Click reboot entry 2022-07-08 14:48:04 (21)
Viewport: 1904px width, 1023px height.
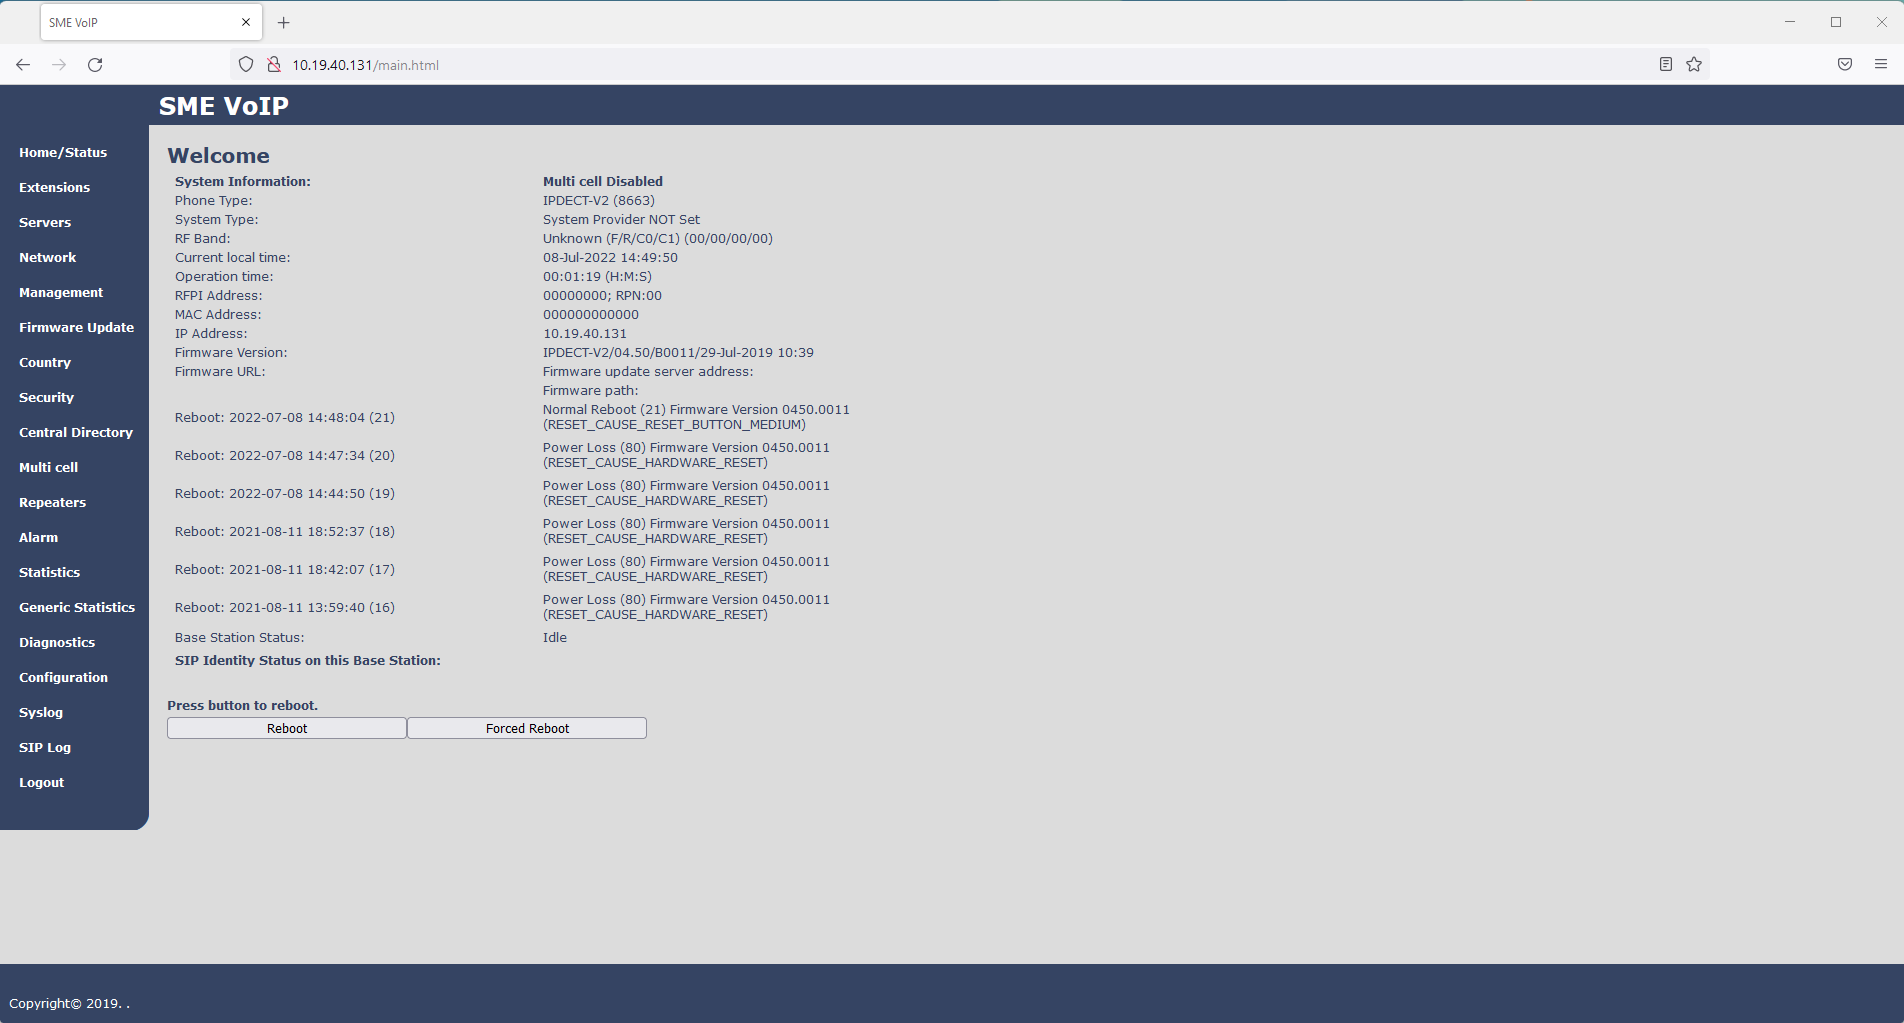285,418
